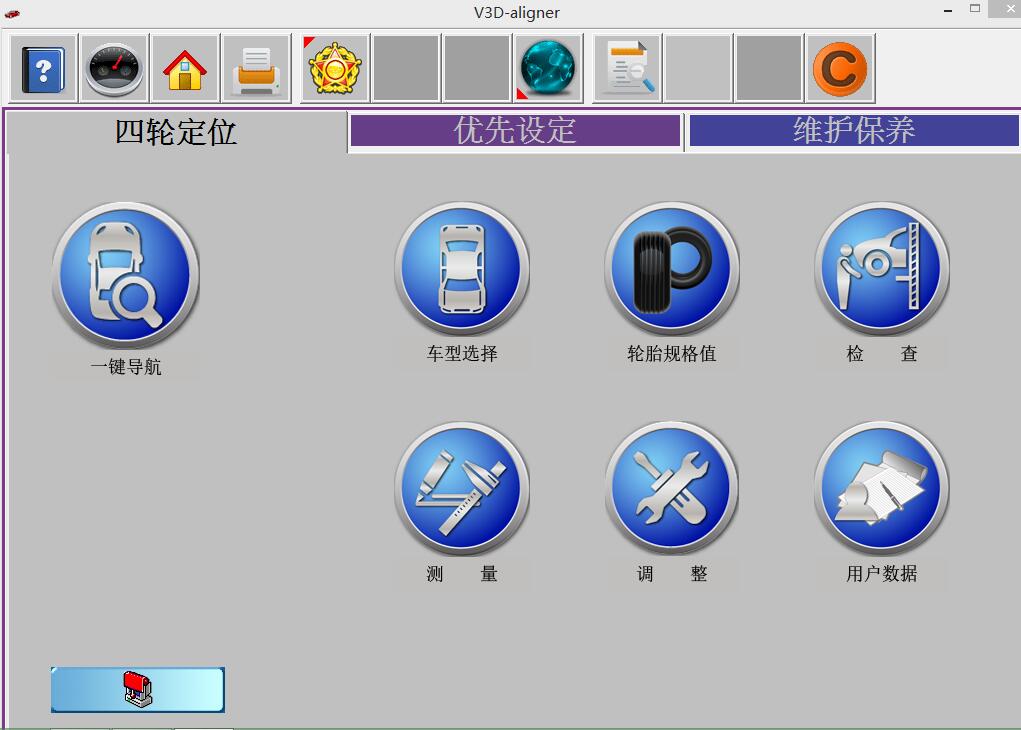
Task: Go to home via house icon
Action: (185, 69)
